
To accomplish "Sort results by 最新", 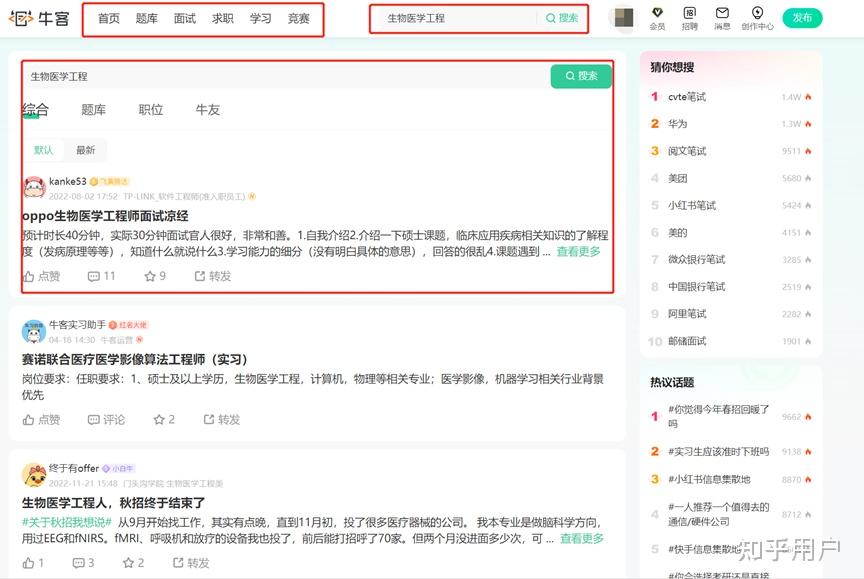I will (x=85, y=150).
